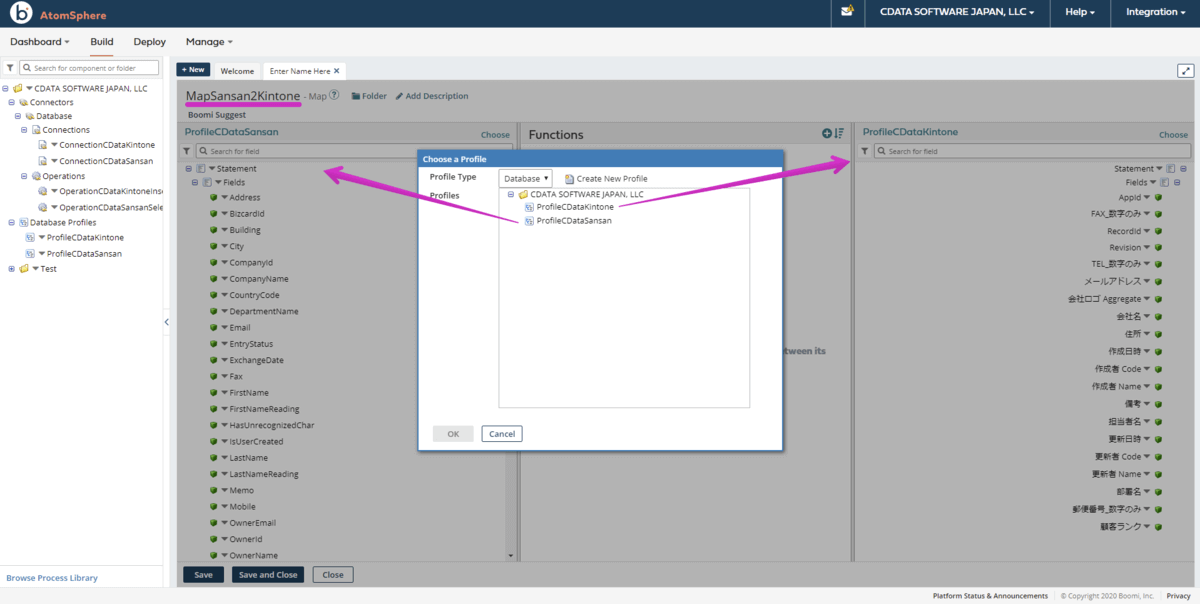Click Choose link in ProfileCDataSansan panel
The image size is (1200, 604).
[x=495, y=134]
